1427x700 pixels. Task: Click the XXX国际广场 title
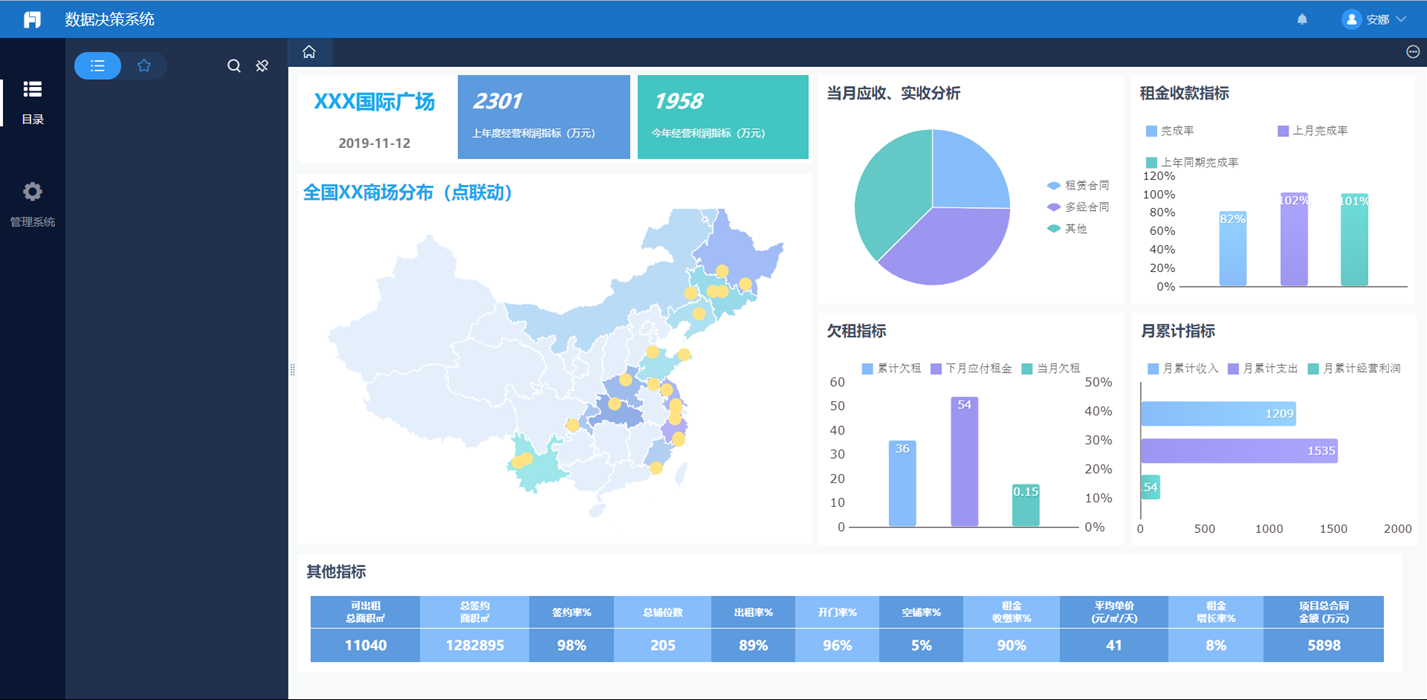tap(374, 102)
